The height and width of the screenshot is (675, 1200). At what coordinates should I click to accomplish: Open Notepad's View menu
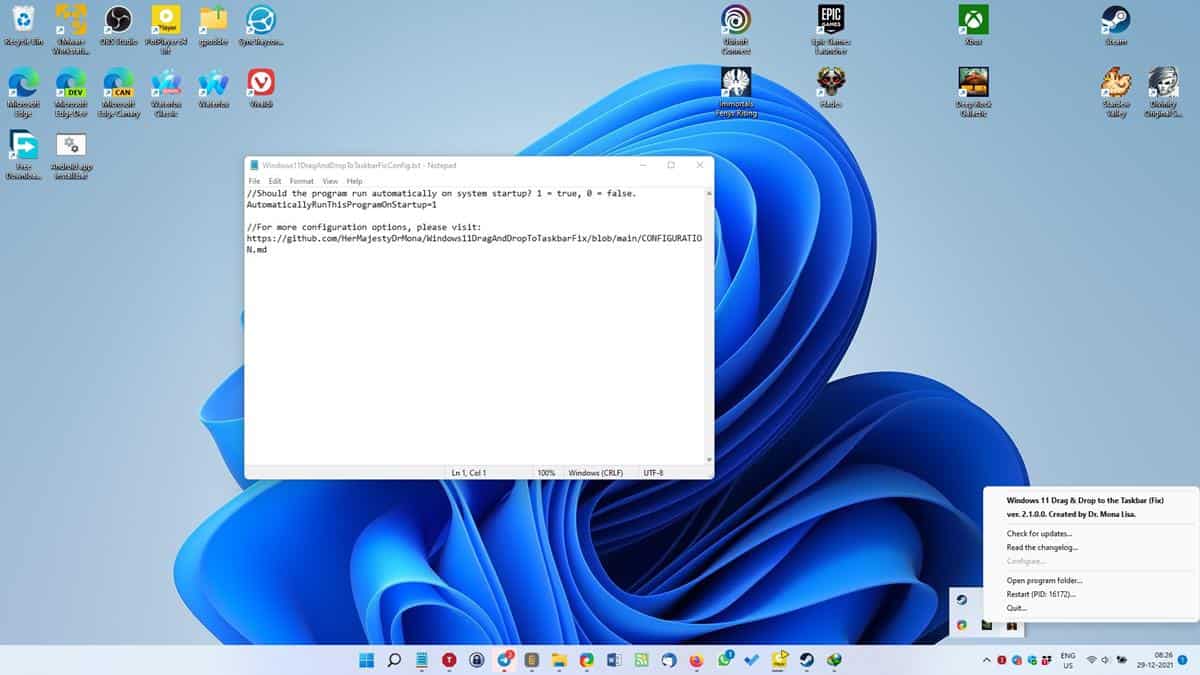330,181
